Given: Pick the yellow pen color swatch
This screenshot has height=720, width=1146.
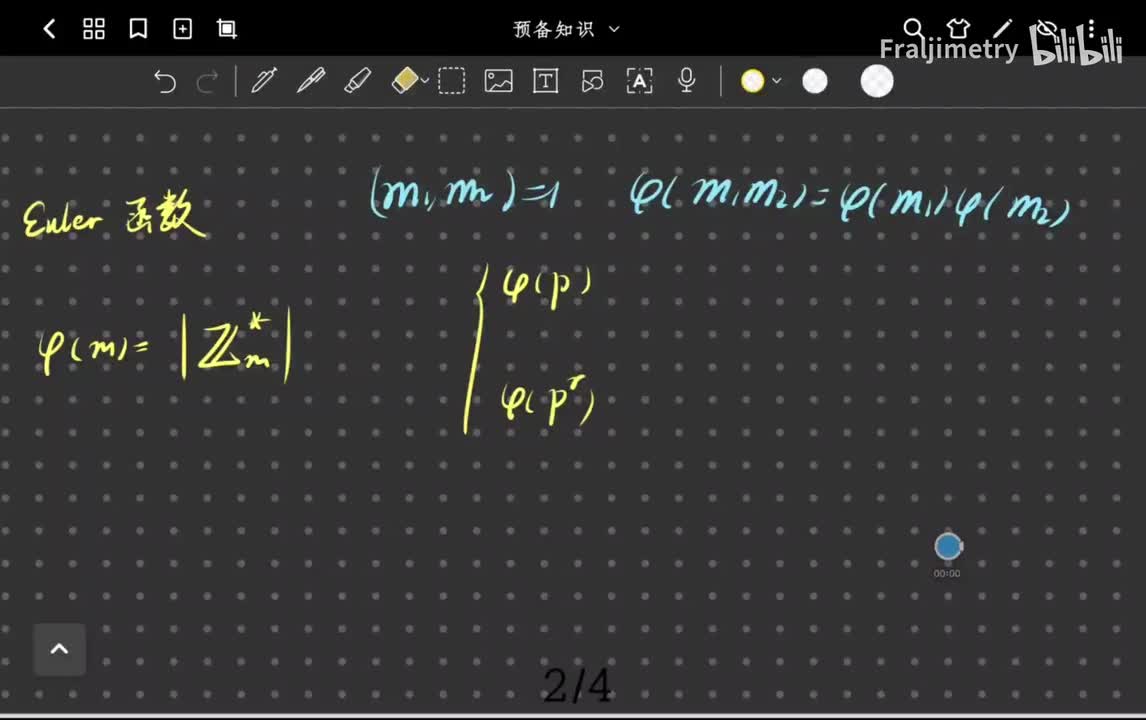Looking at the screenshot, I should (x=752, y=81).
